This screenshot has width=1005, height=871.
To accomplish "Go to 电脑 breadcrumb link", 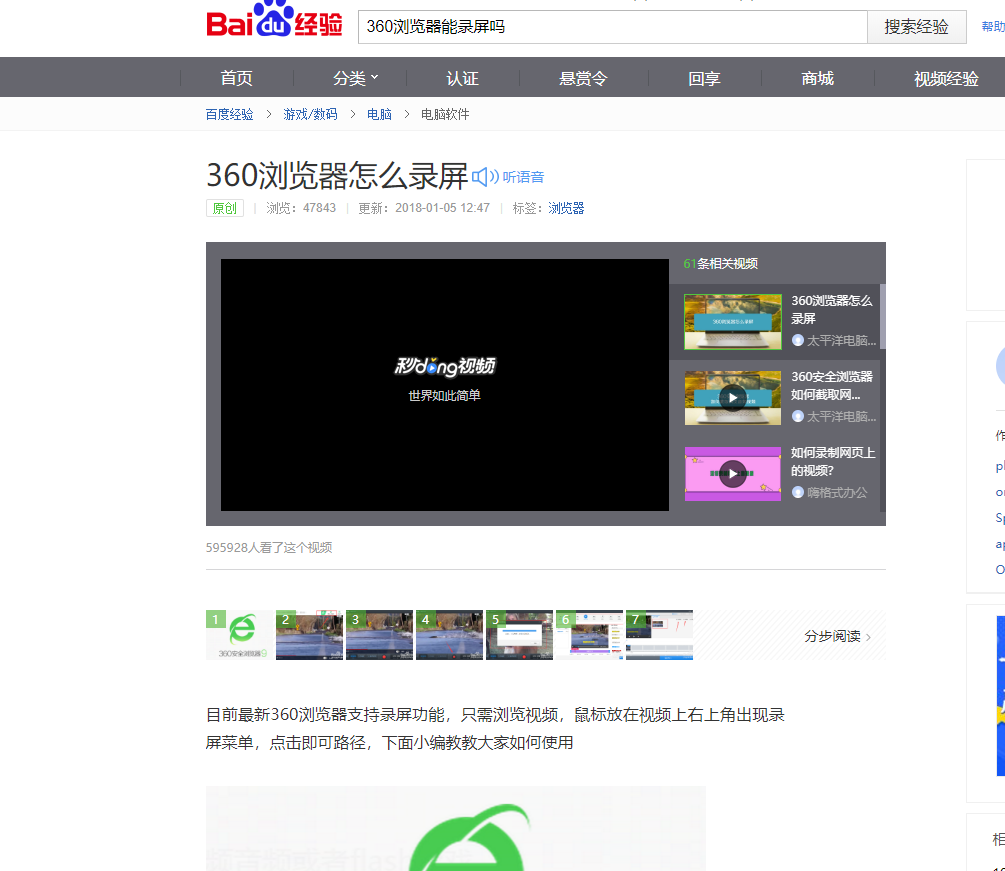I will (x=379, y=114).
